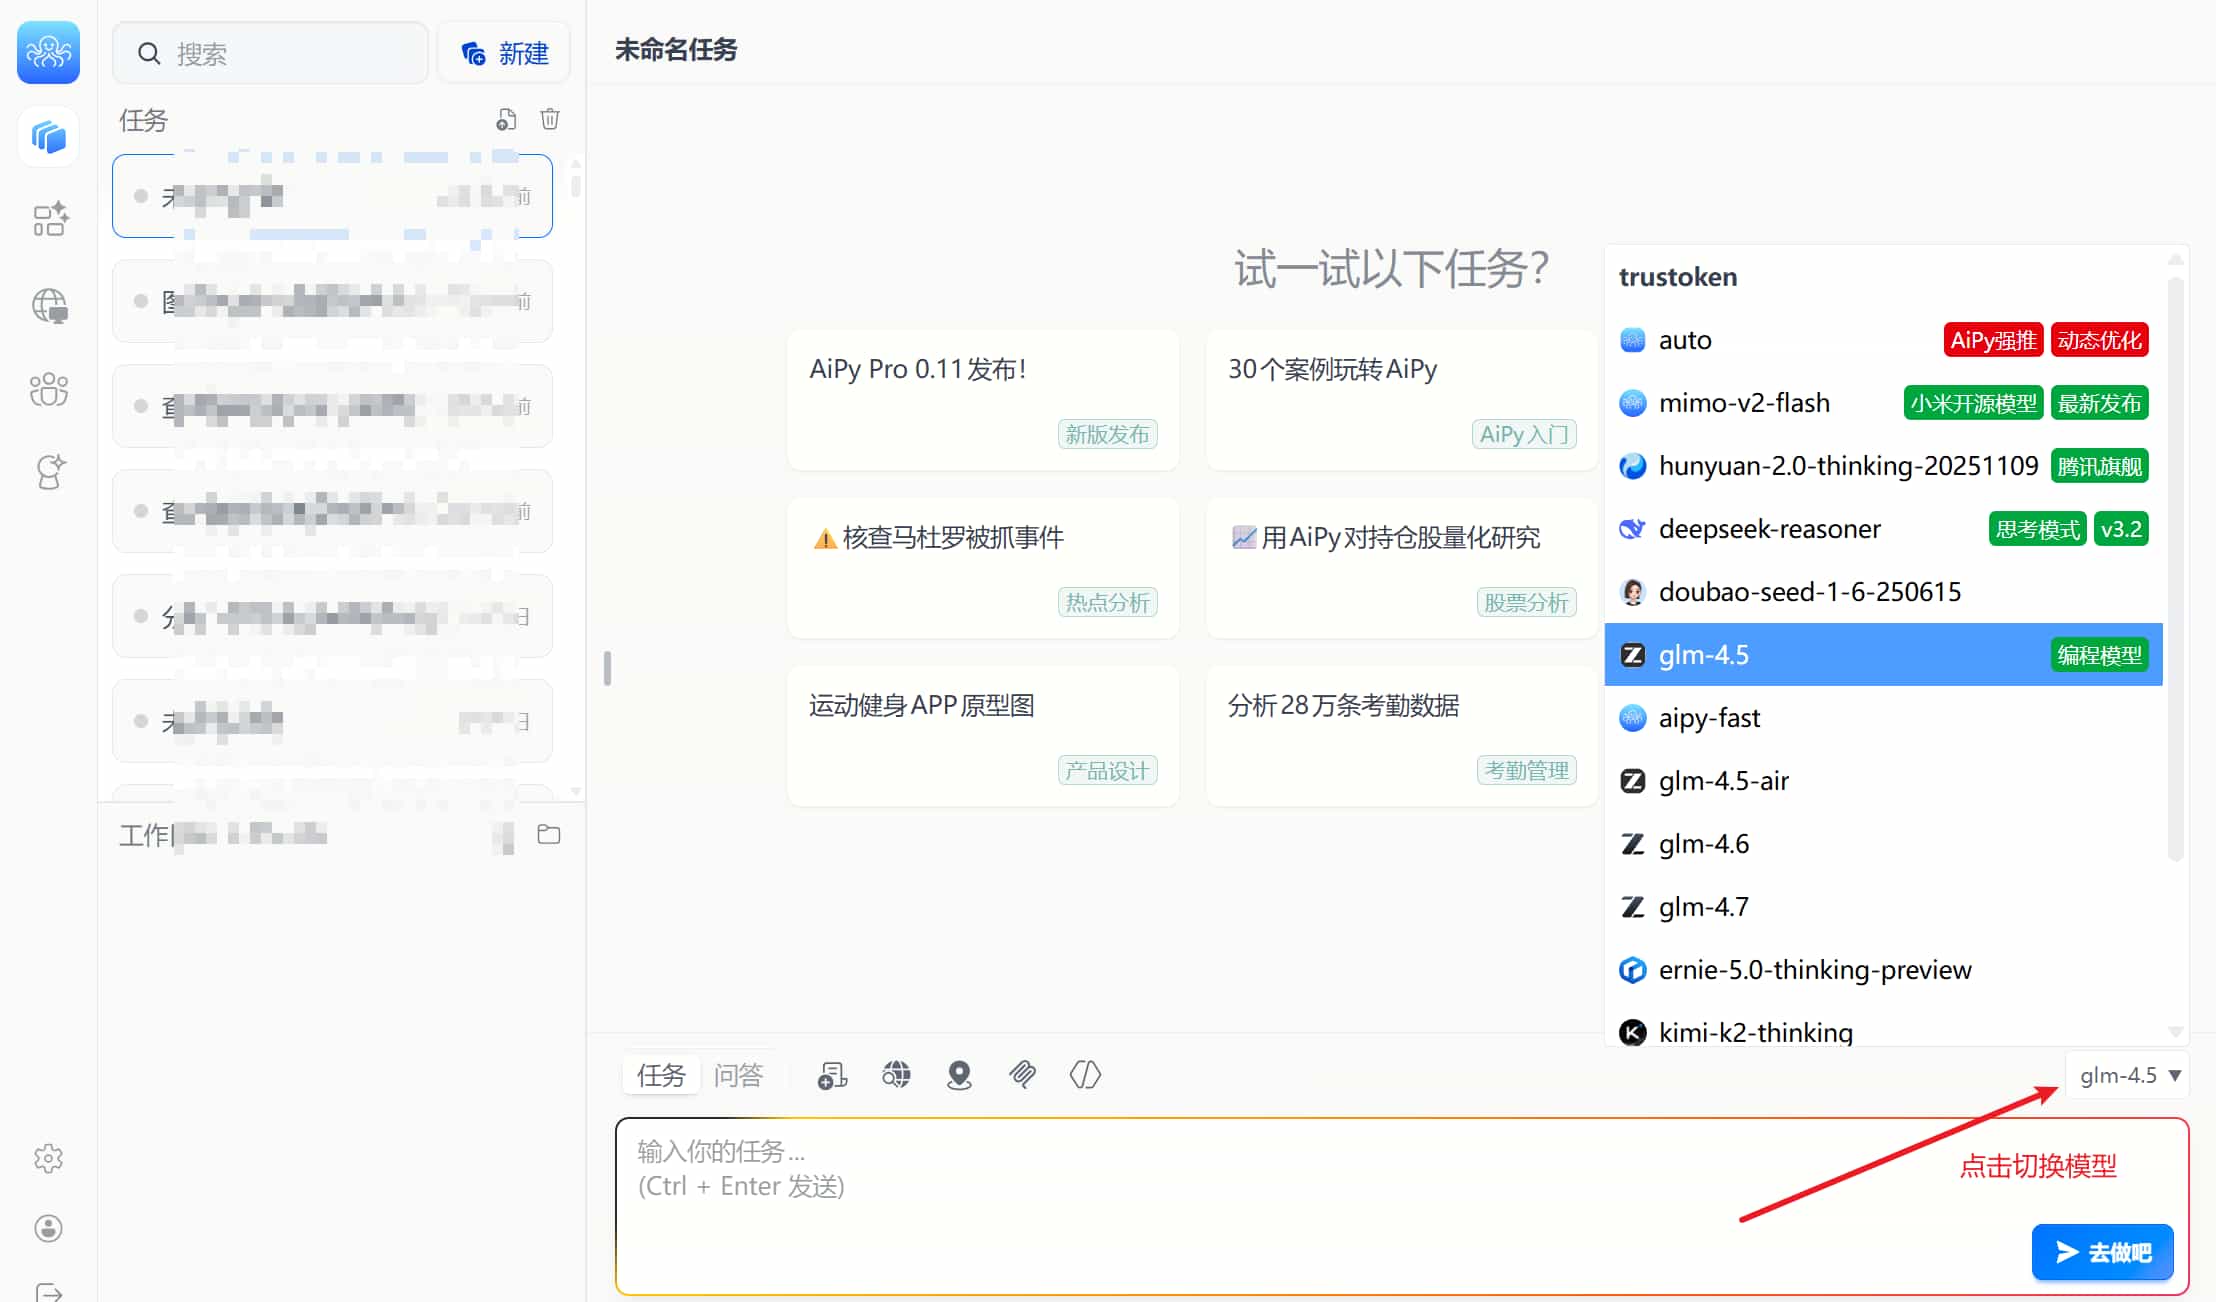The width and height of the screenshot is (2216, 1302).
Task: Open the workspace folder icon
Action: click(549, 835)
